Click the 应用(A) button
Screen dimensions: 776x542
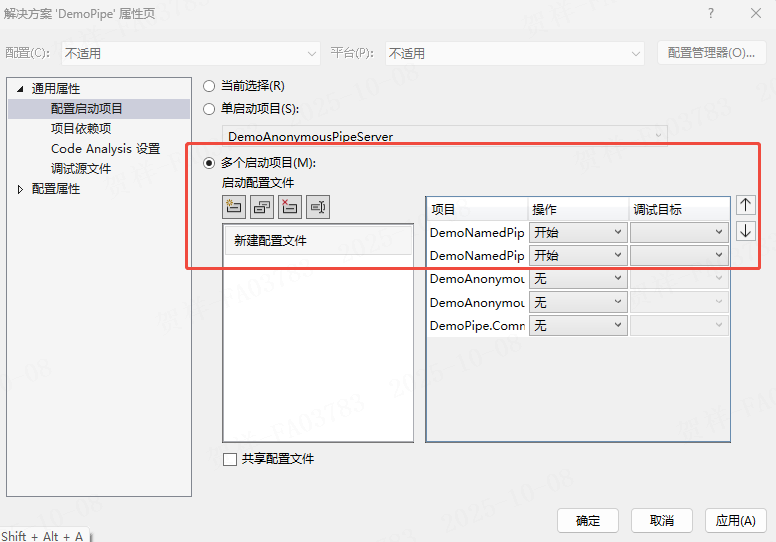[735, 521]
